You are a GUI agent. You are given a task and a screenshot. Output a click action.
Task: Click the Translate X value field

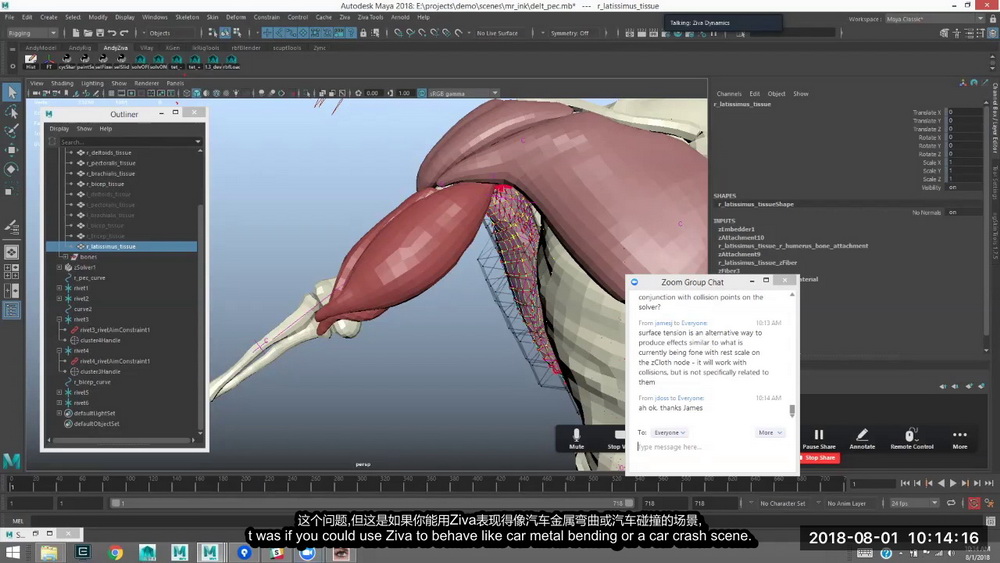coord(966,112)
